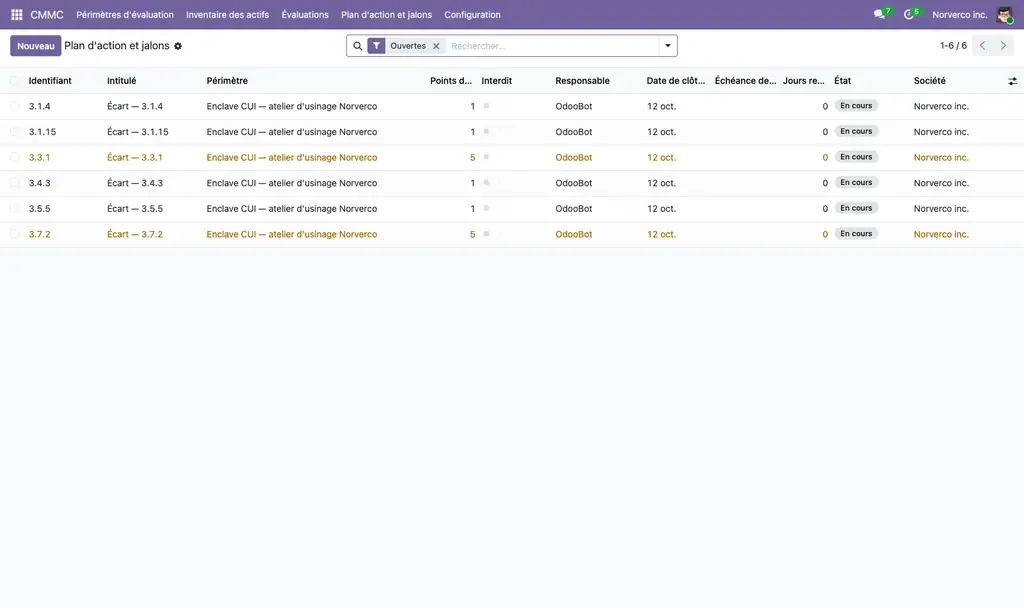Viewport: 1024px width, 608px height.
Task: Go to the next page arrow
Action: 1003,46
